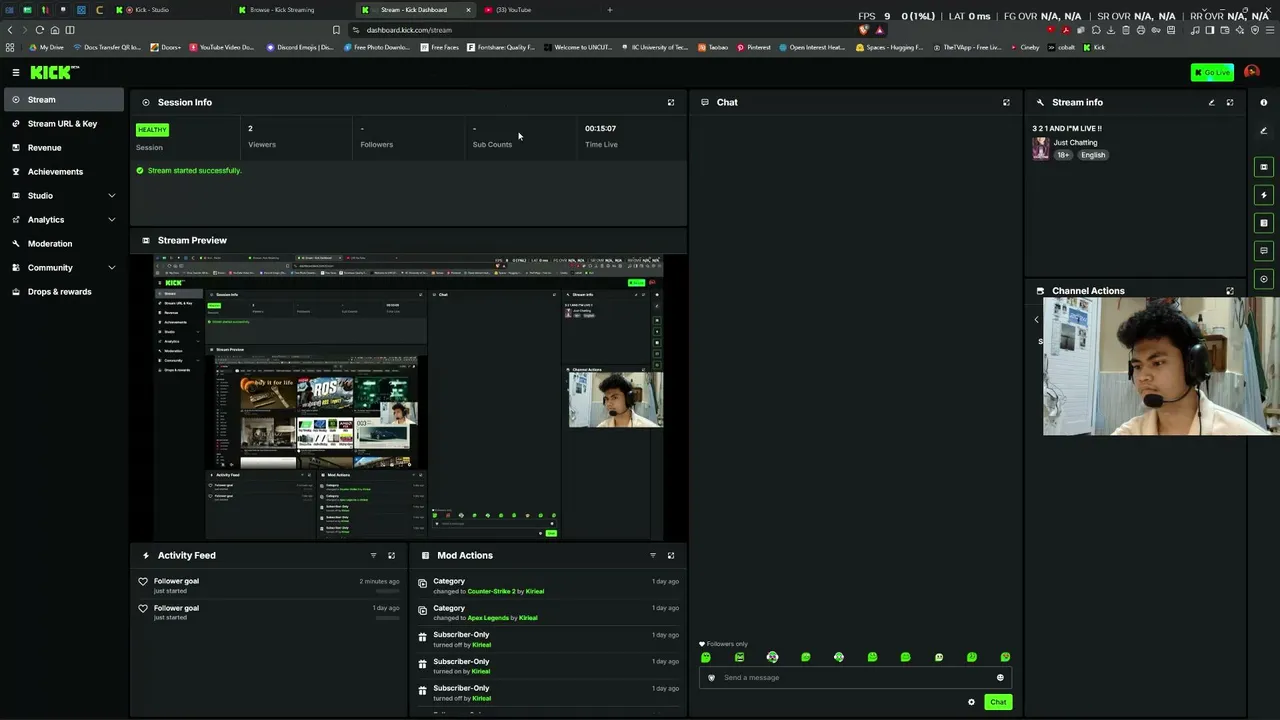Open the Activity Feed filter dropdown

tap(373, 555)
